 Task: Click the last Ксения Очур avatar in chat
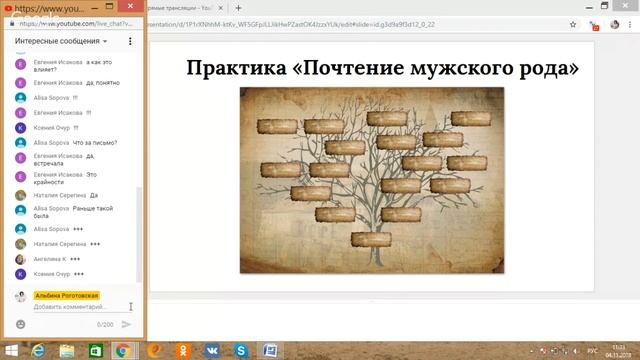(x=20, y=274)
